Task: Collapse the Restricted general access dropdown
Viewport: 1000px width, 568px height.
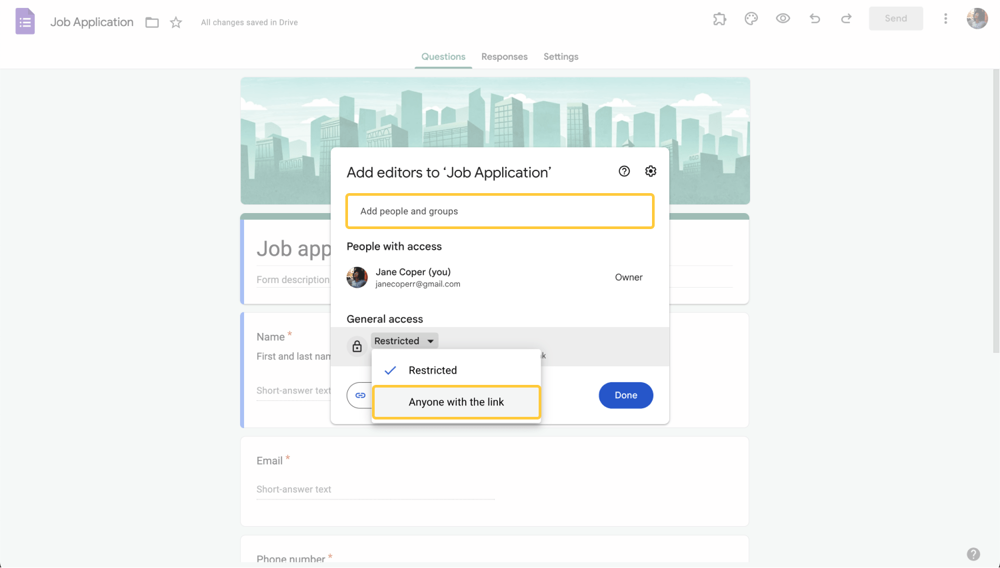Action: [x=404, y=341]
